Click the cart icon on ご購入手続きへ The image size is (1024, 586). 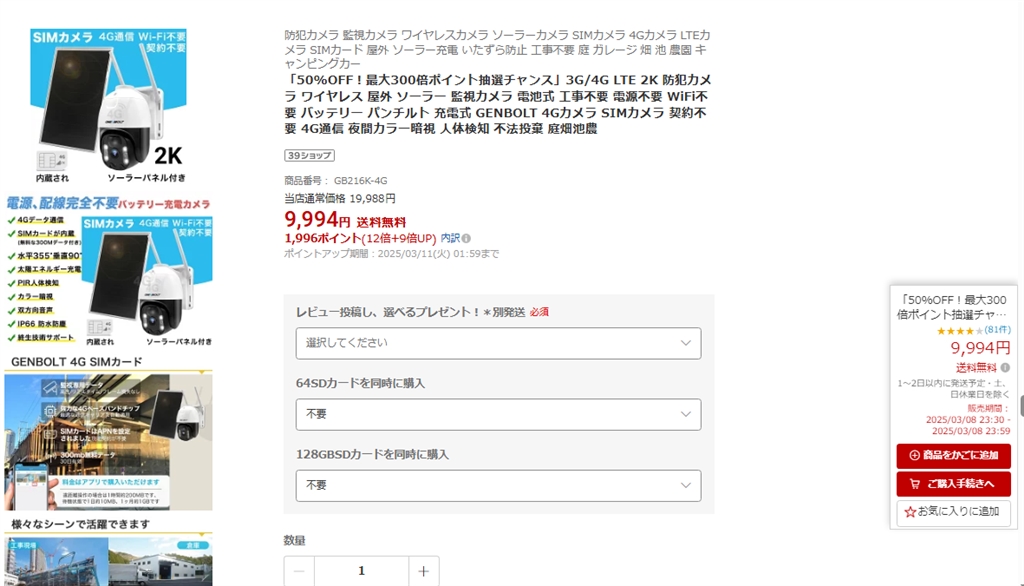click(x=914, y=484)
